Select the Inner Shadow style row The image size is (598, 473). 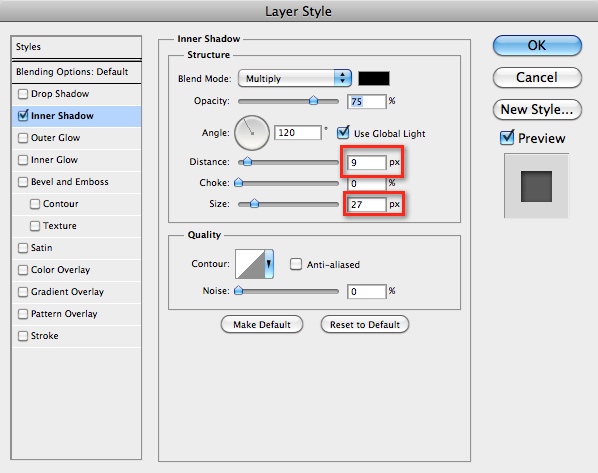77,116
